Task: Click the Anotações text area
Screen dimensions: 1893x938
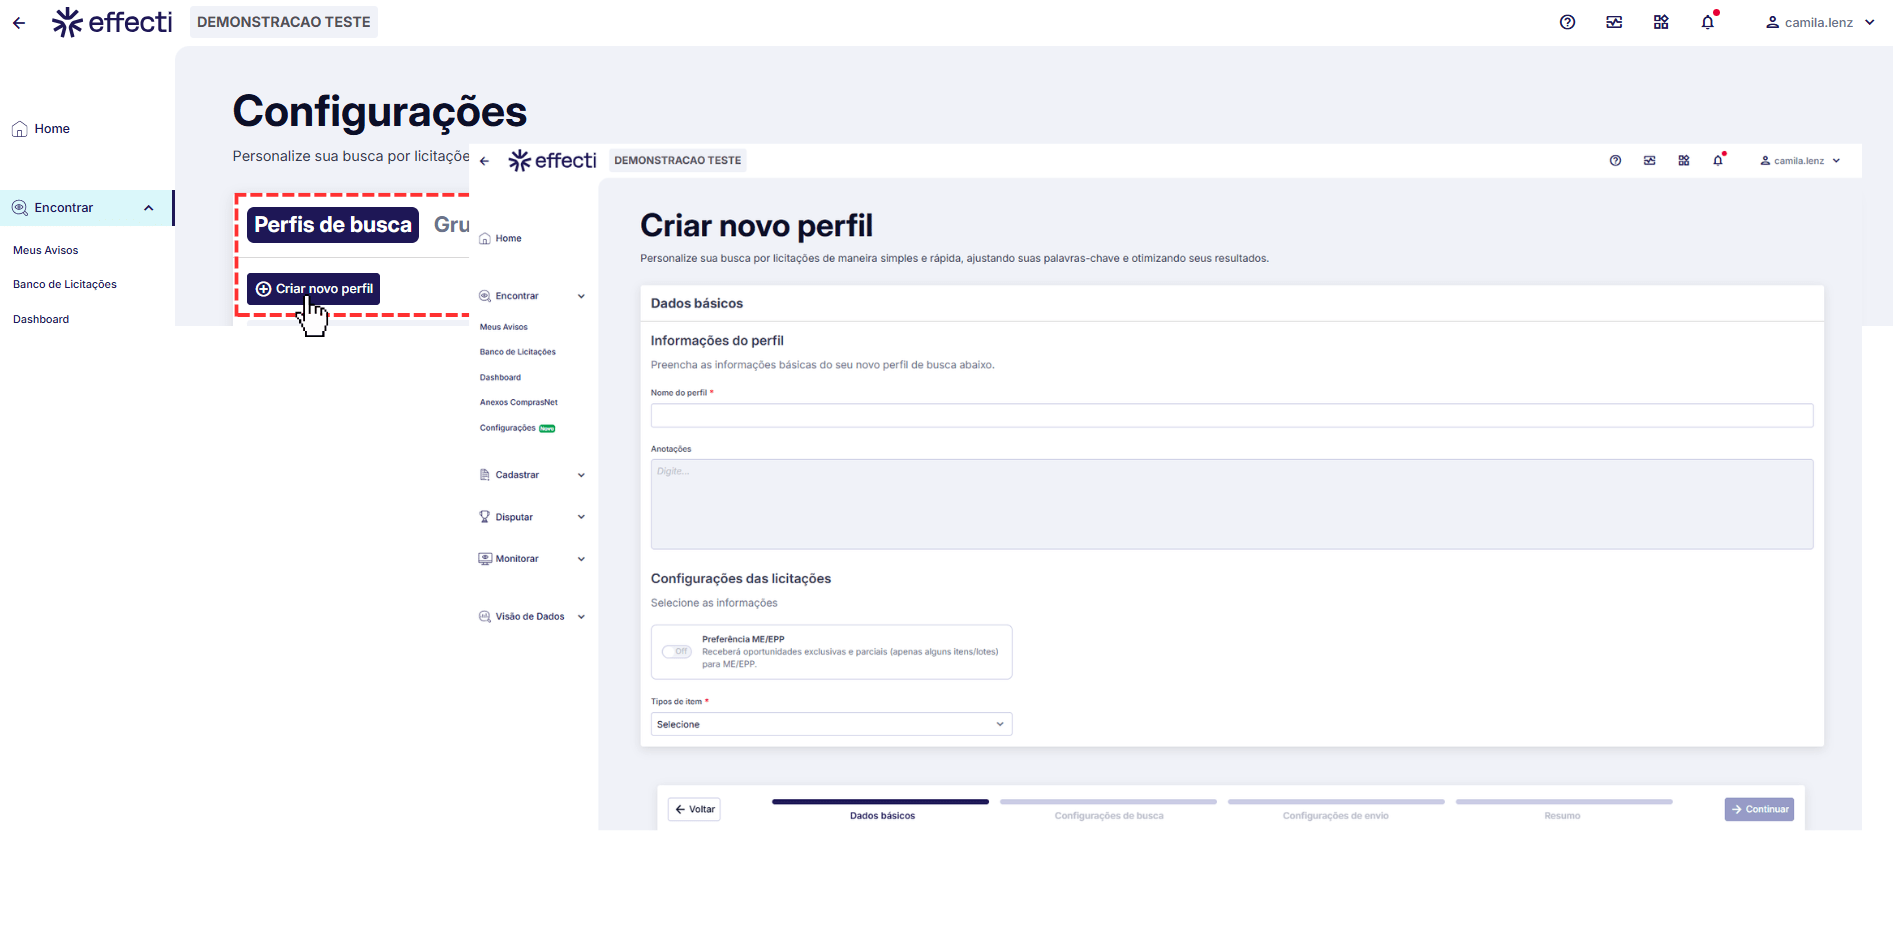Action: pos(1231,504)
